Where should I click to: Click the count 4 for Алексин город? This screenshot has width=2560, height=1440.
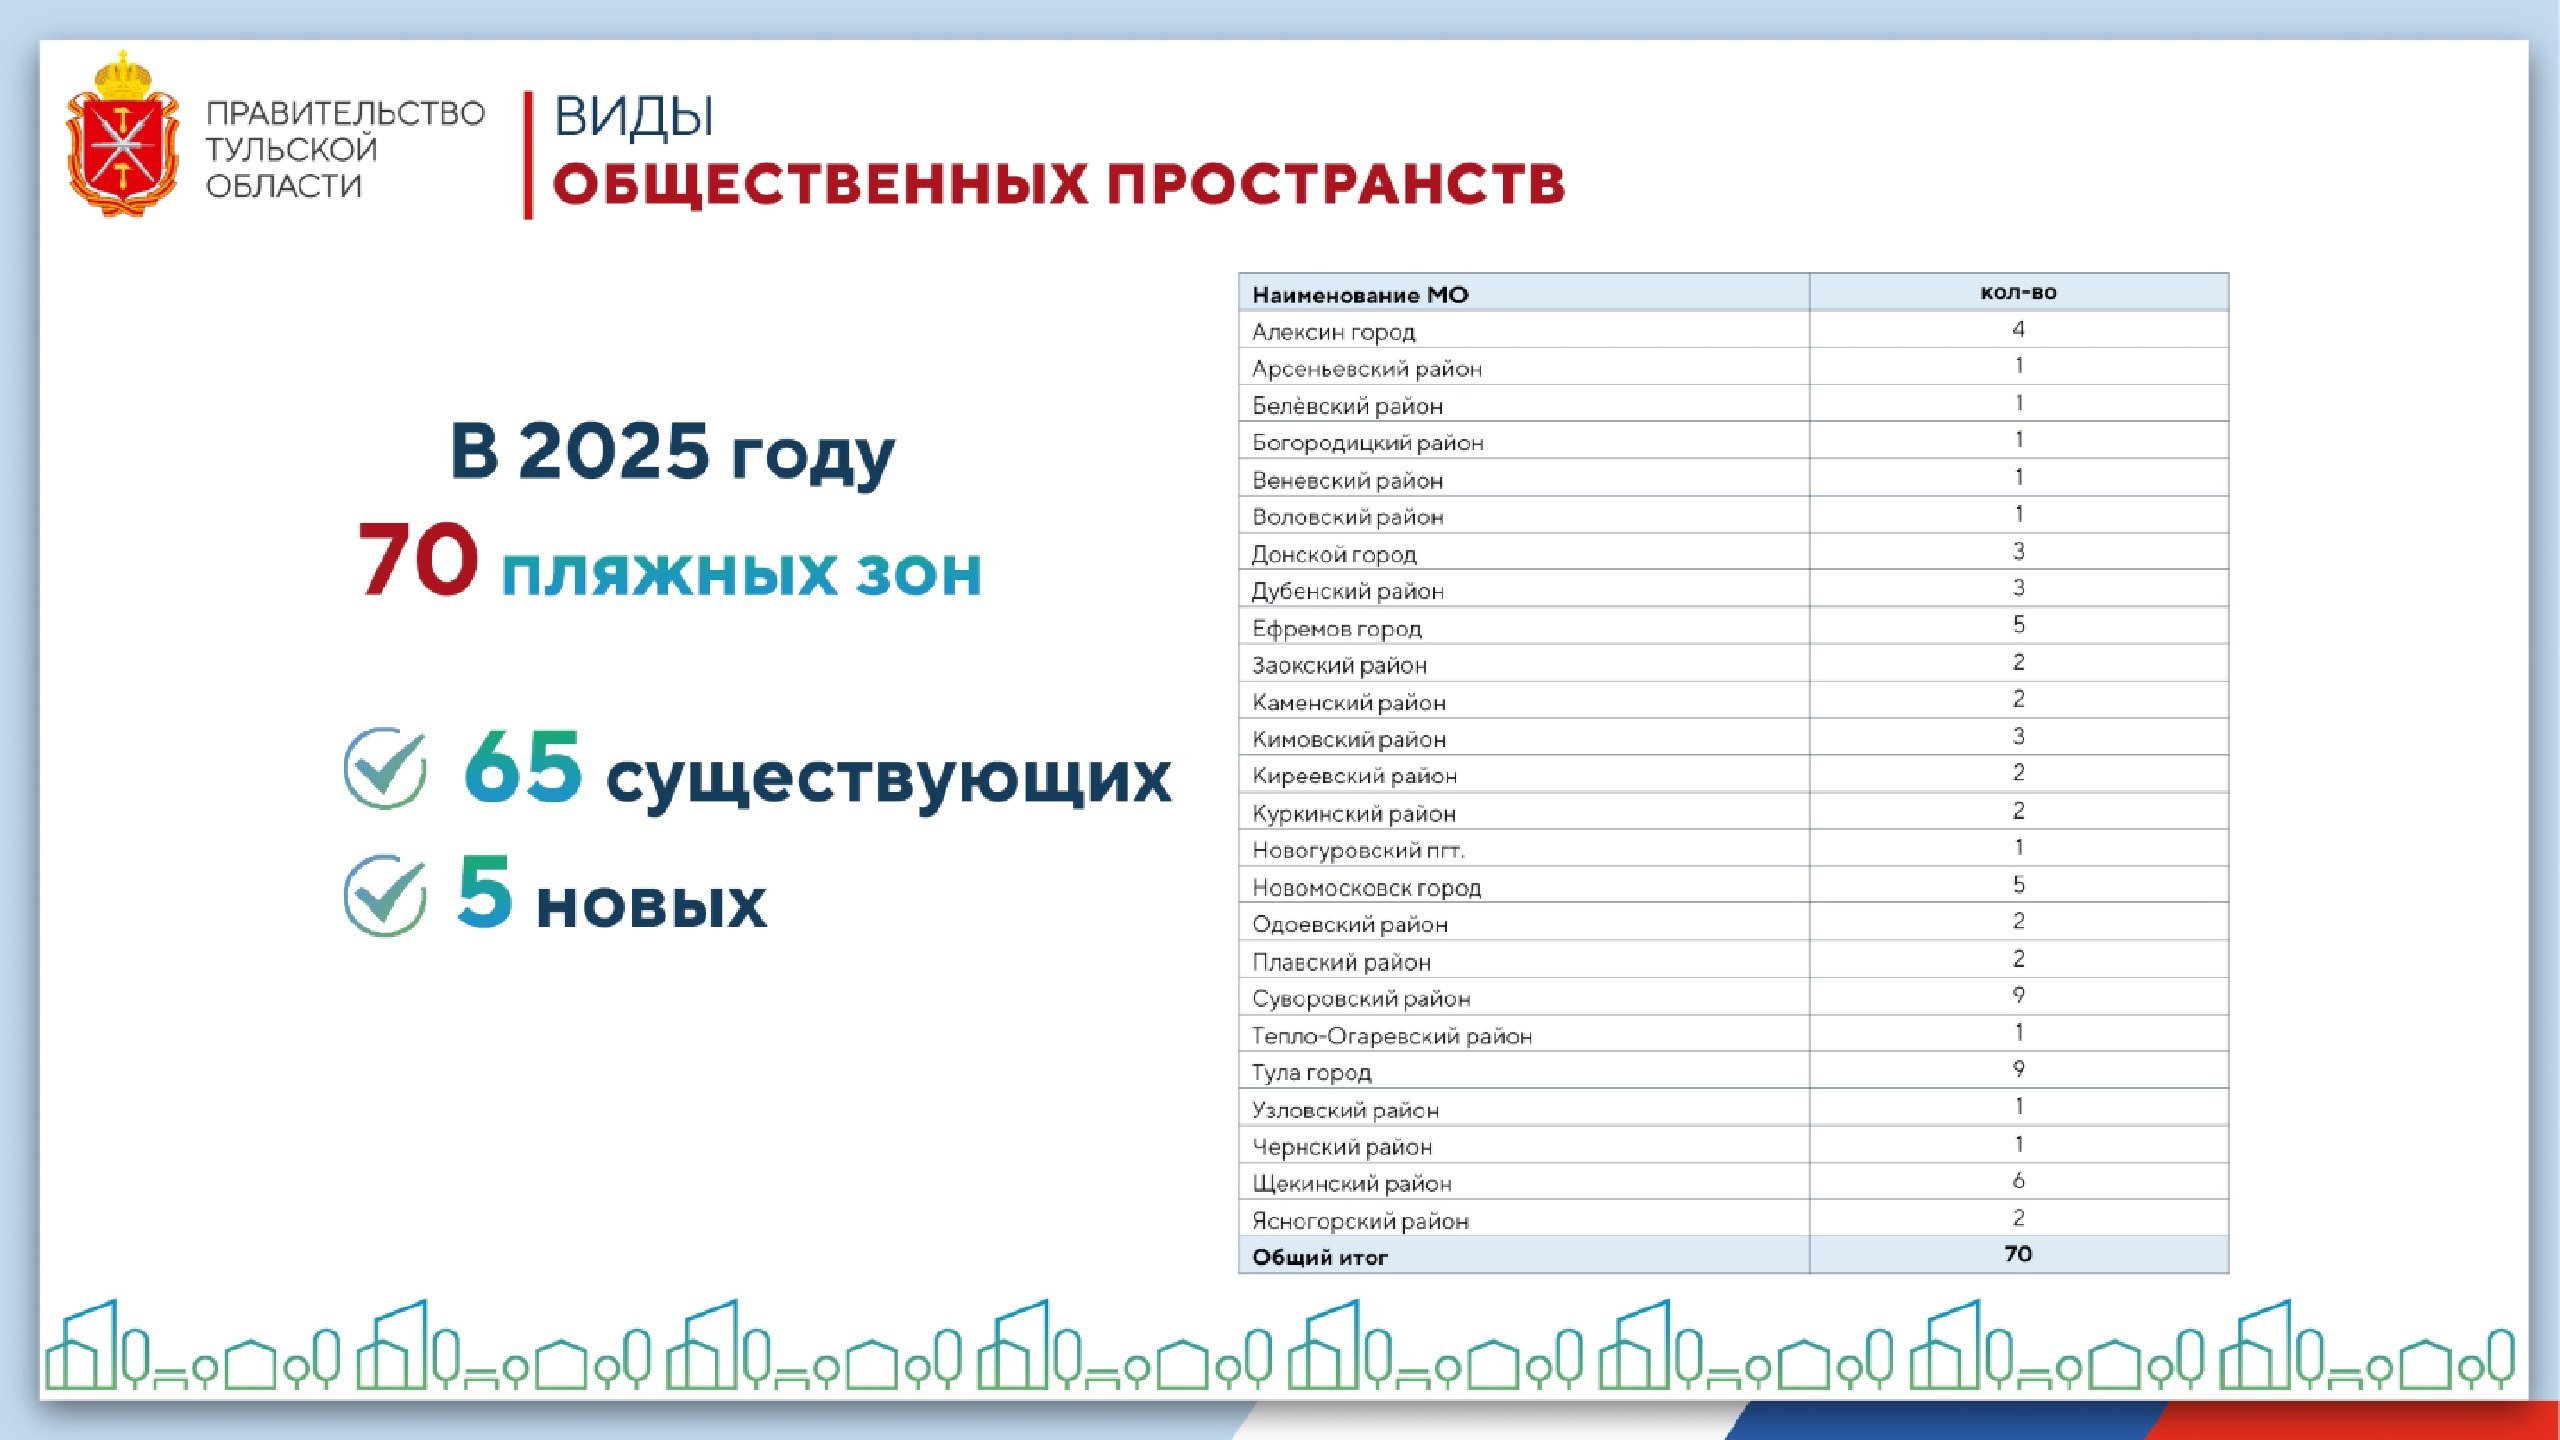tap(2019, 329)
